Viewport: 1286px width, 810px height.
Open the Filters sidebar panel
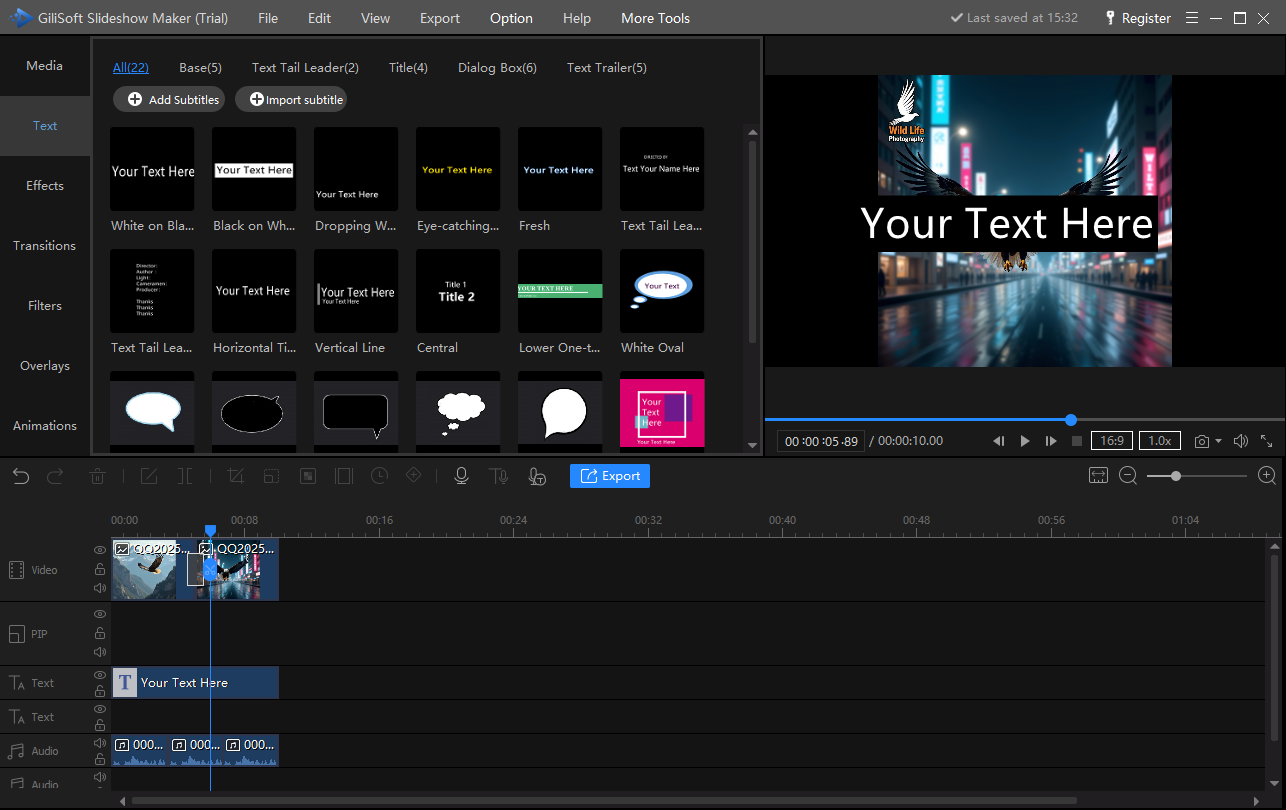tap(45, 306)
